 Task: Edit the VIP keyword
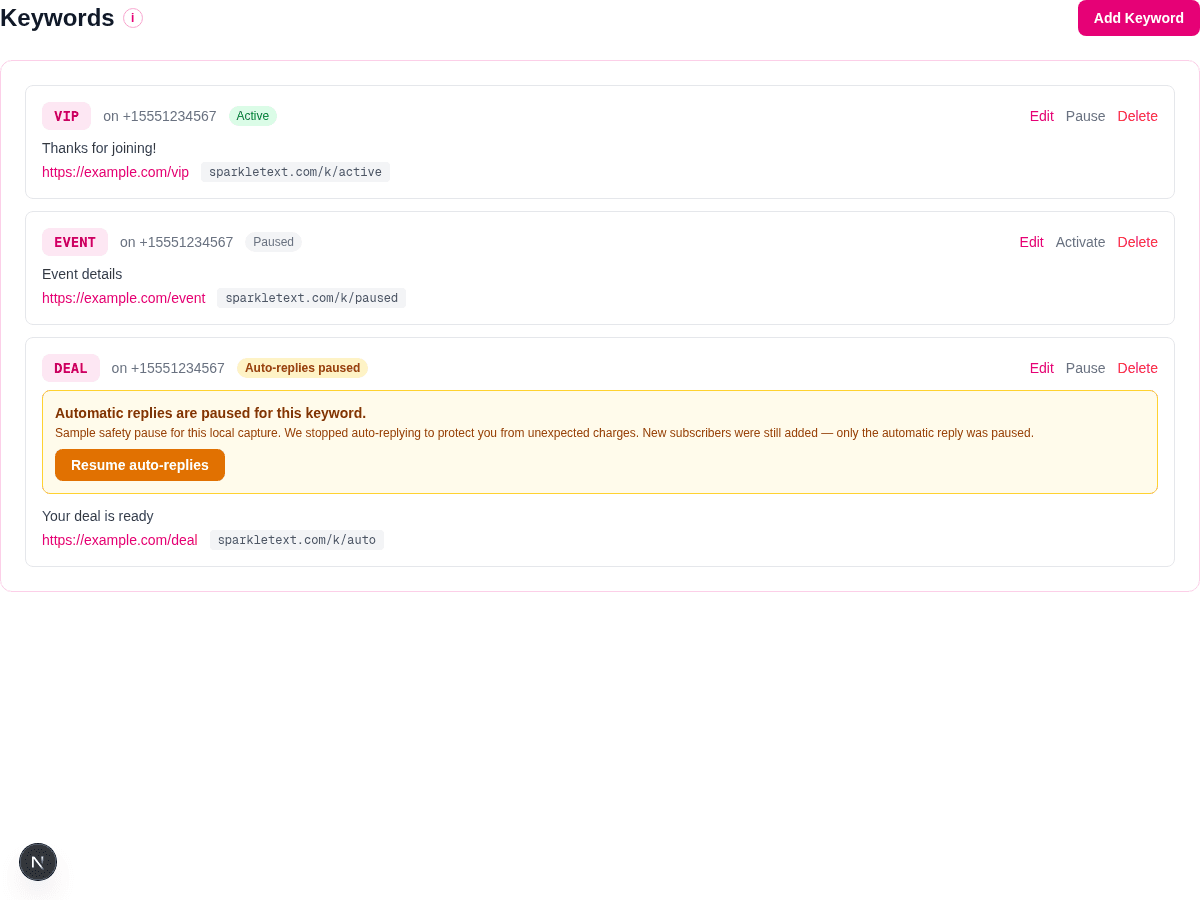[x=1042, y=116]
